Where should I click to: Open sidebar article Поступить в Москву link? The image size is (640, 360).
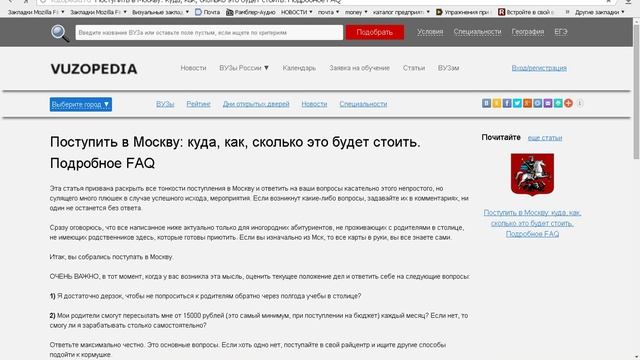tap(532, 223)
